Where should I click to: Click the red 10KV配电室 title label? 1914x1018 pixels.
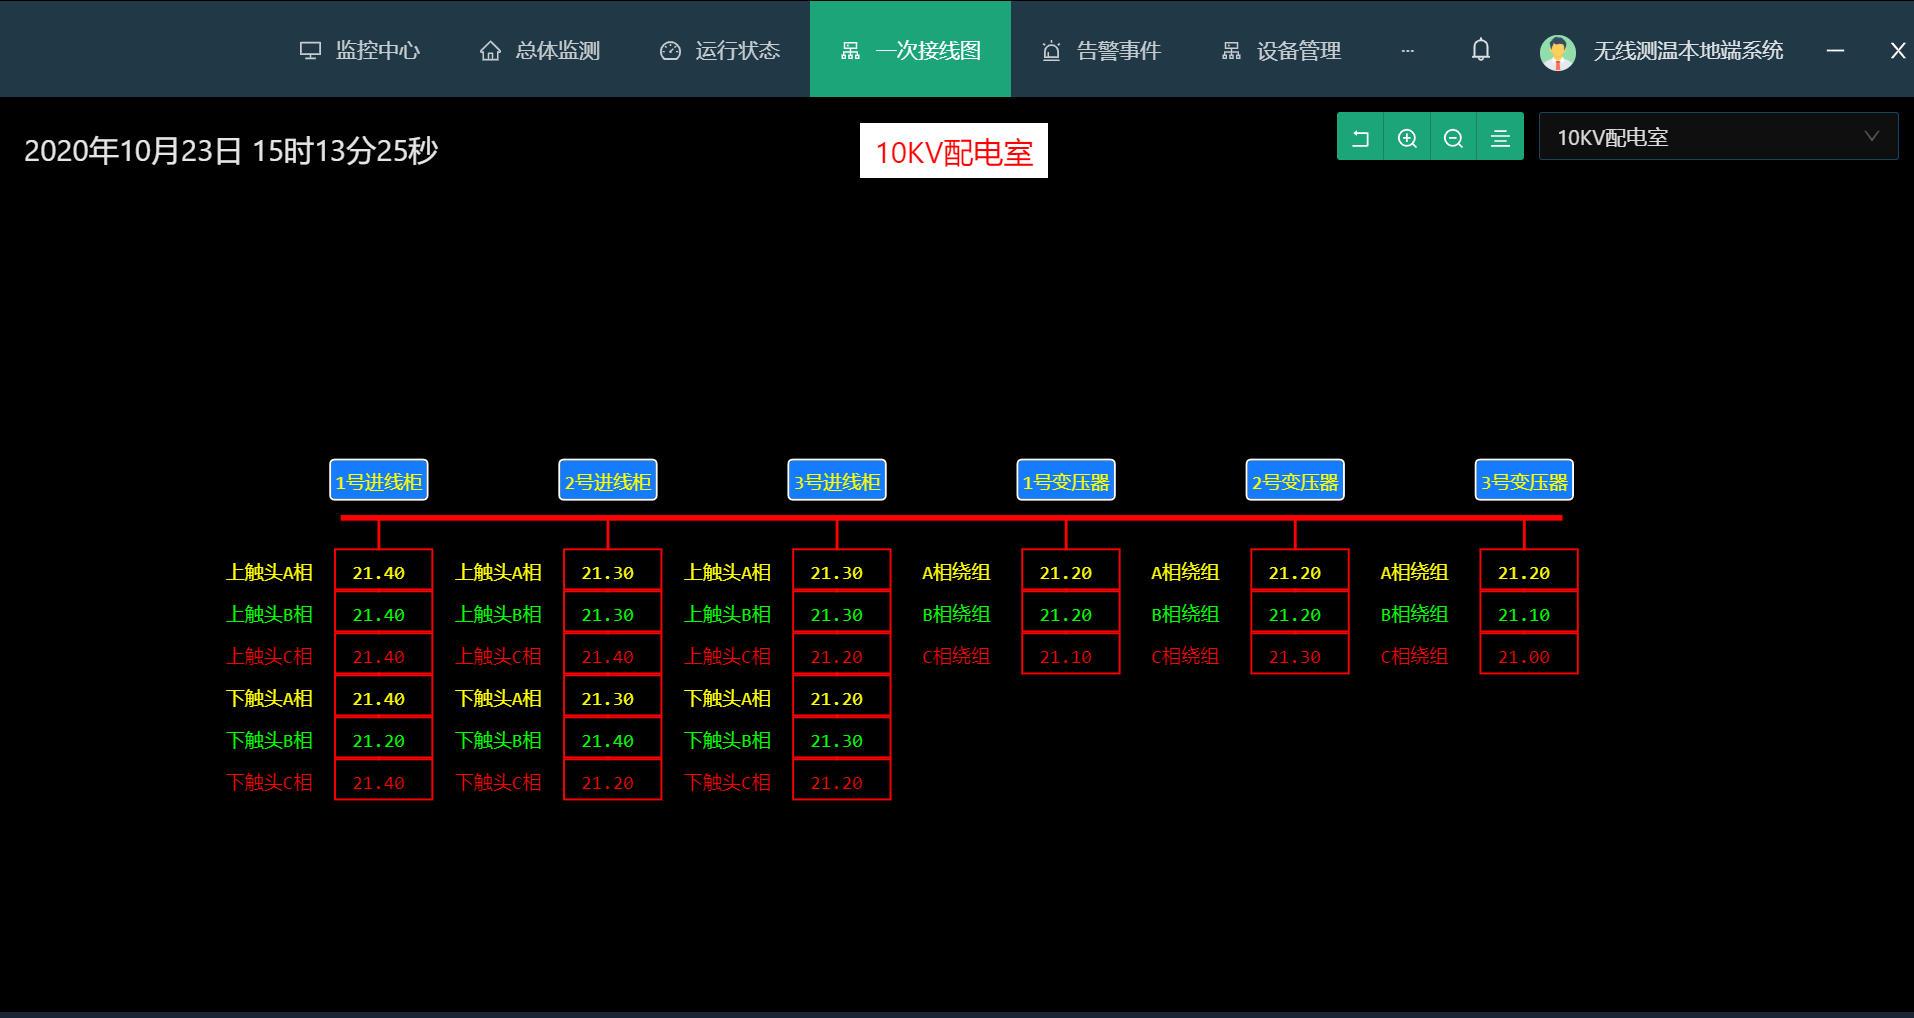coord(953,151)
